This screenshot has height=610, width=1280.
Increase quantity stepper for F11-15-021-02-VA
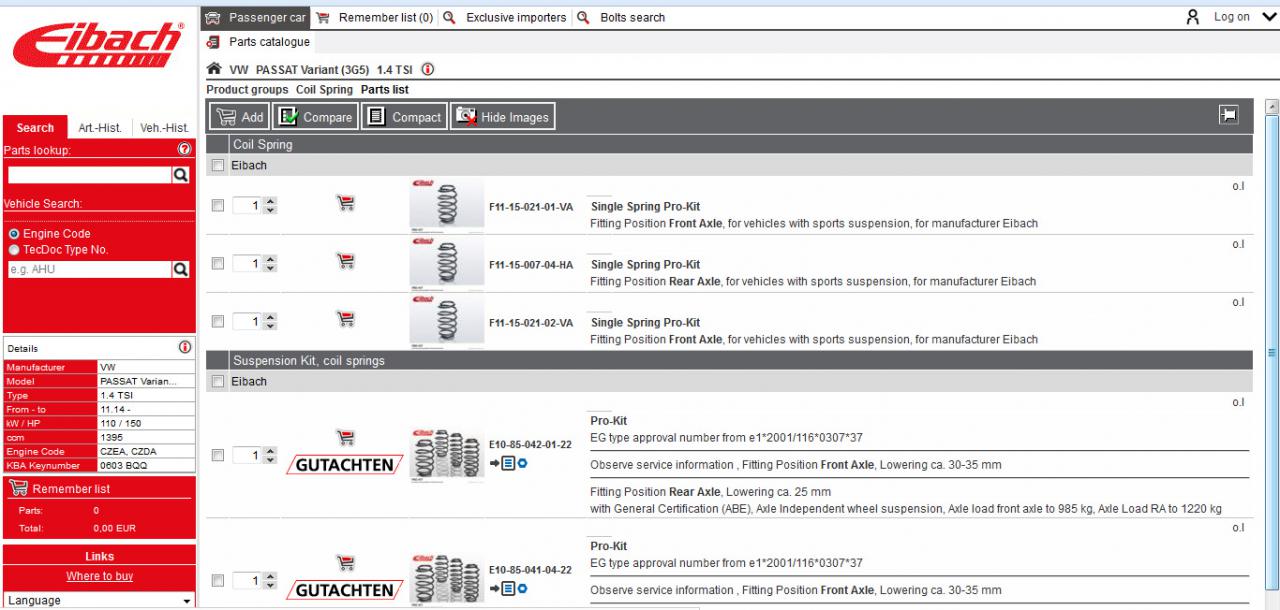[270, 317]
